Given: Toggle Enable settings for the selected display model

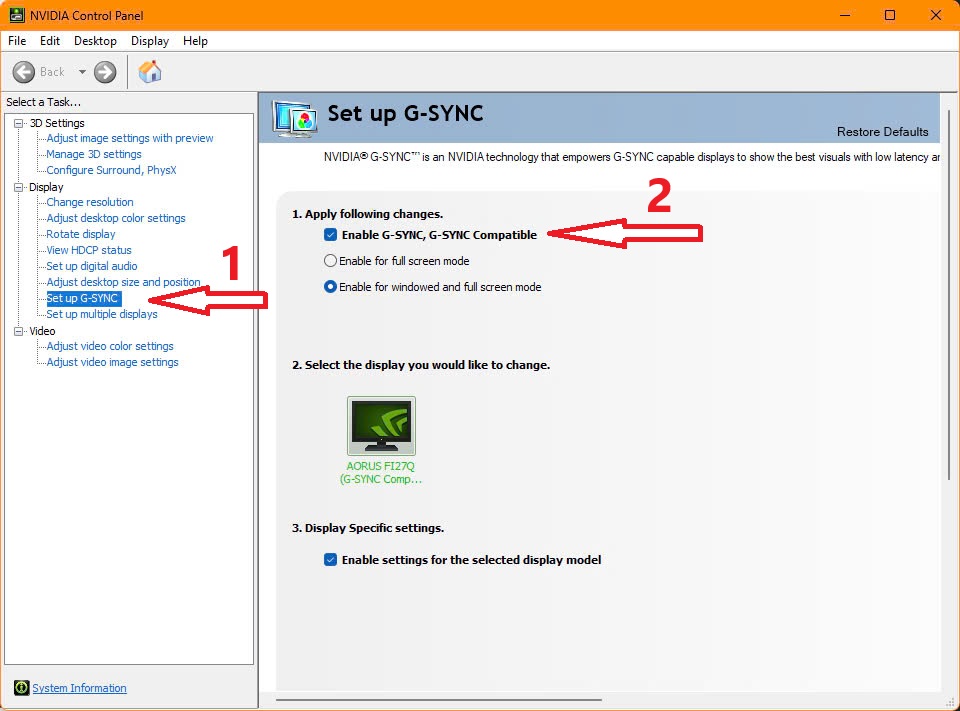Looking at the screenshot, I should (331, 560).
